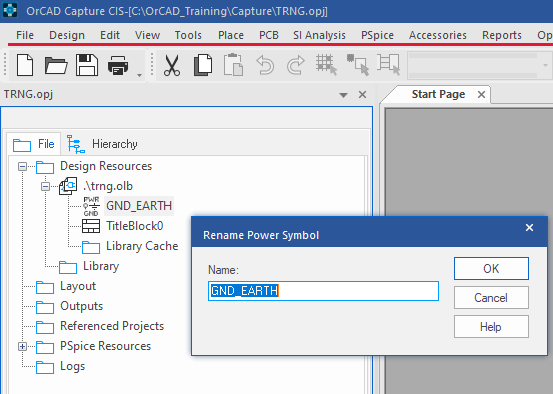The image size is (553, 394).
Task: Switch to the Hierarchy tab
Action: click(102, 144)
